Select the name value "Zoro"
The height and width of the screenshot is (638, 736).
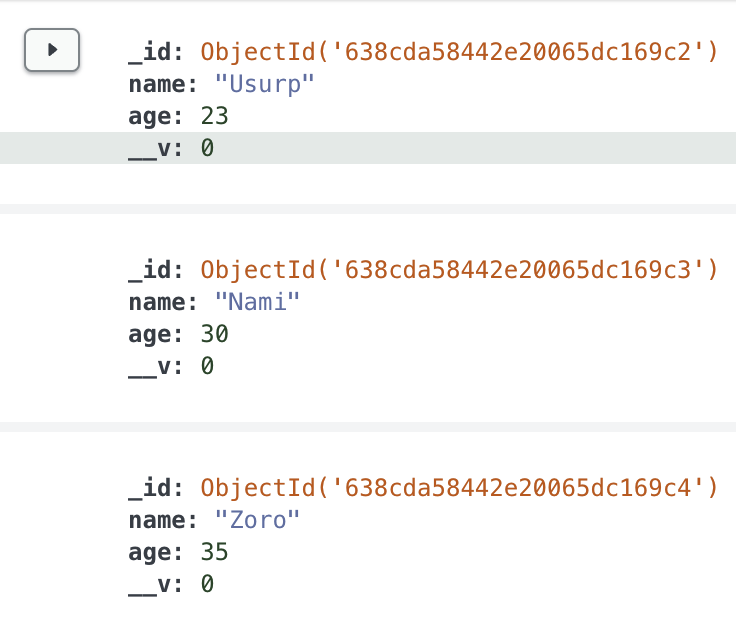[x=257, y=520]
